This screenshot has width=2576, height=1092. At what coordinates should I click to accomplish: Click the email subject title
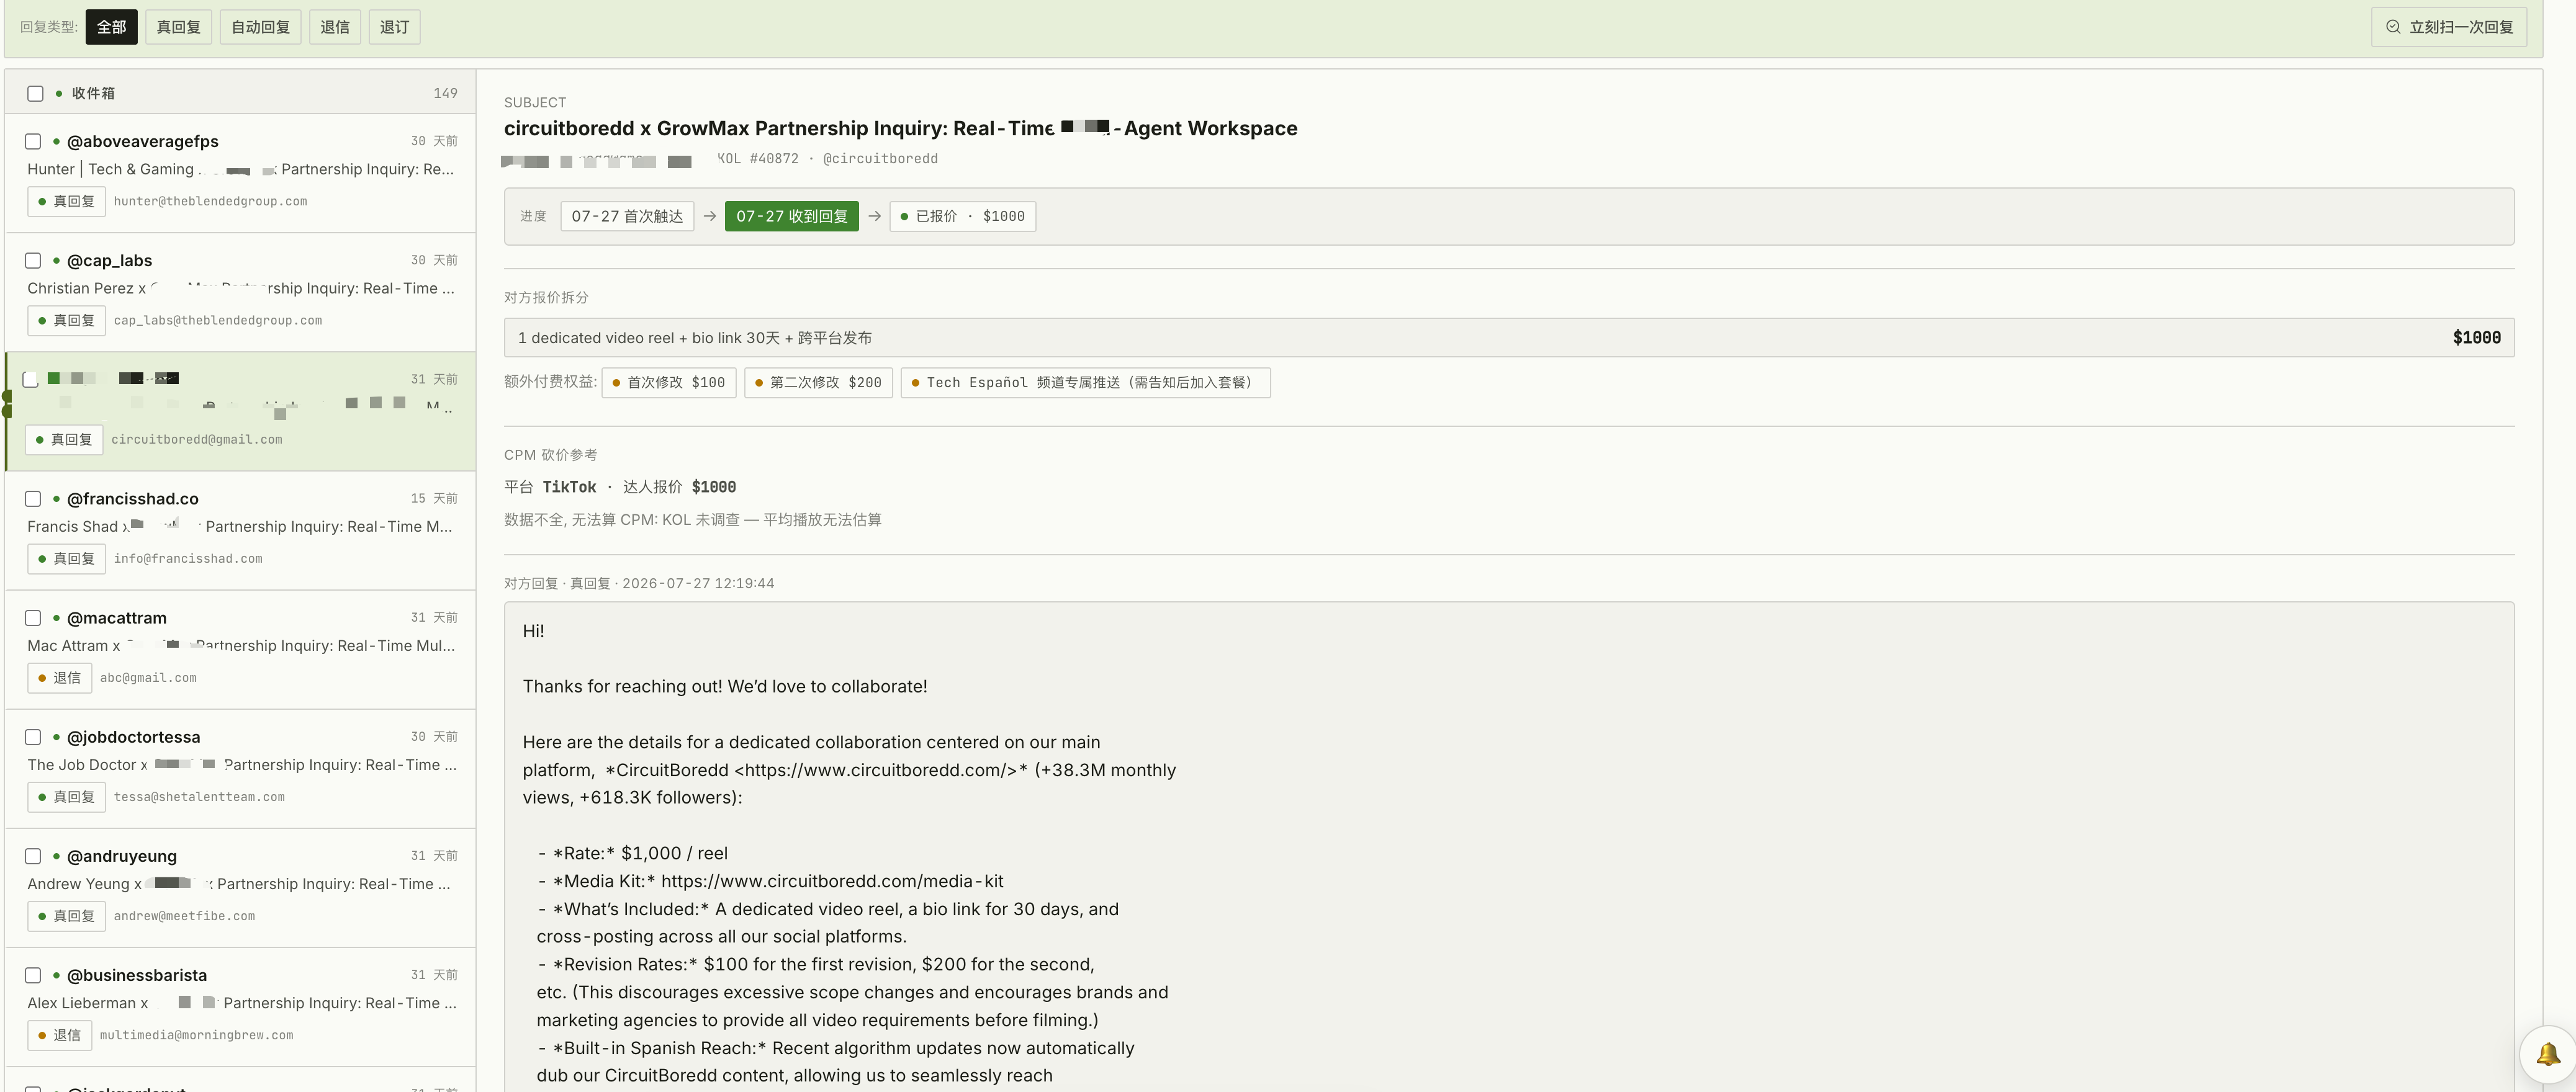coord(900,129)
